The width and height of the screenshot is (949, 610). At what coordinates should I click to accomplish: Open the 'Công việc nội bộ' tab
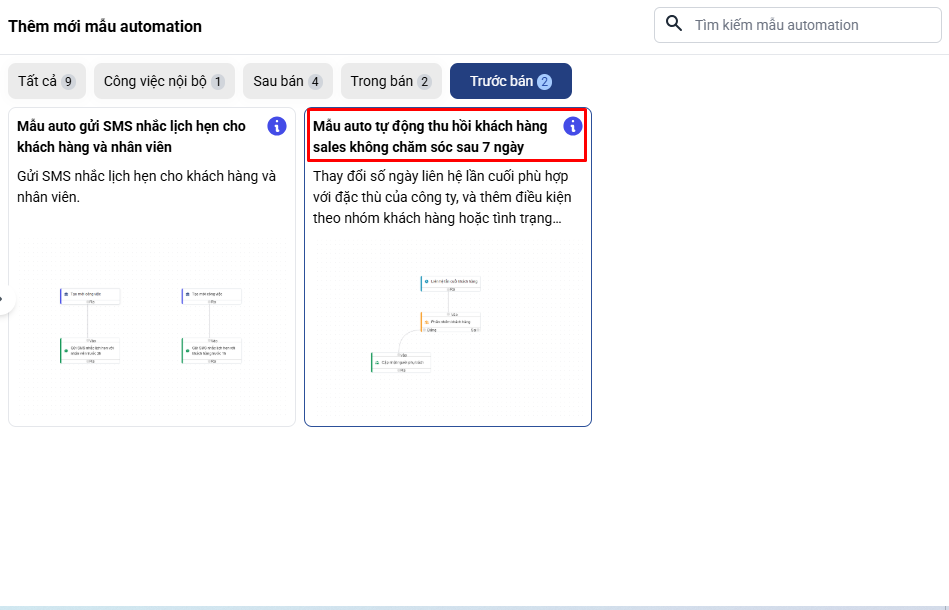coord(164,81)
